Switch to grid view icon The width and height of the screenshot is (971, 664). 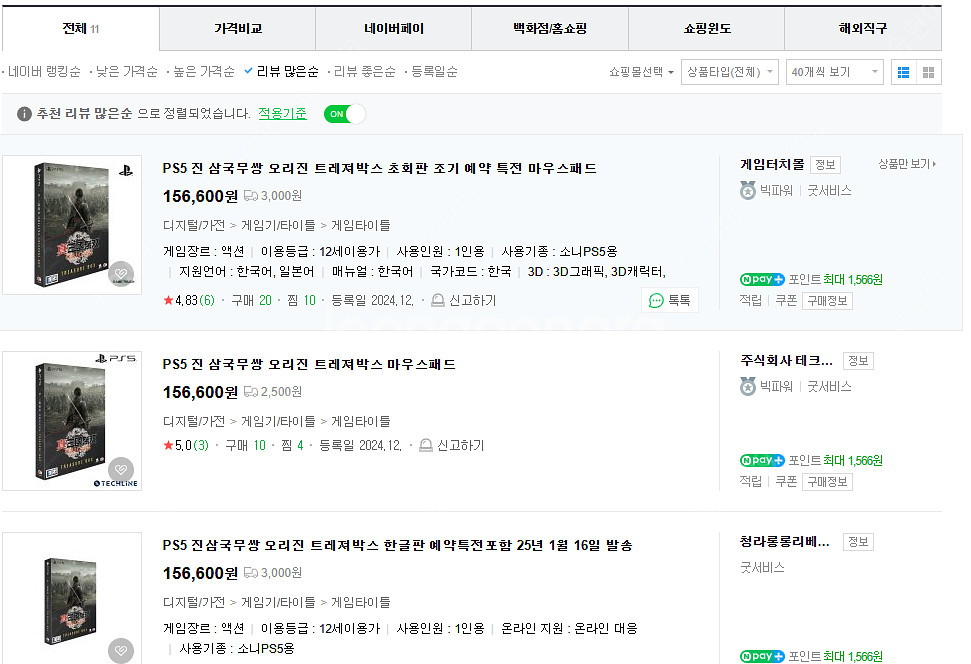tap(928, 72)
